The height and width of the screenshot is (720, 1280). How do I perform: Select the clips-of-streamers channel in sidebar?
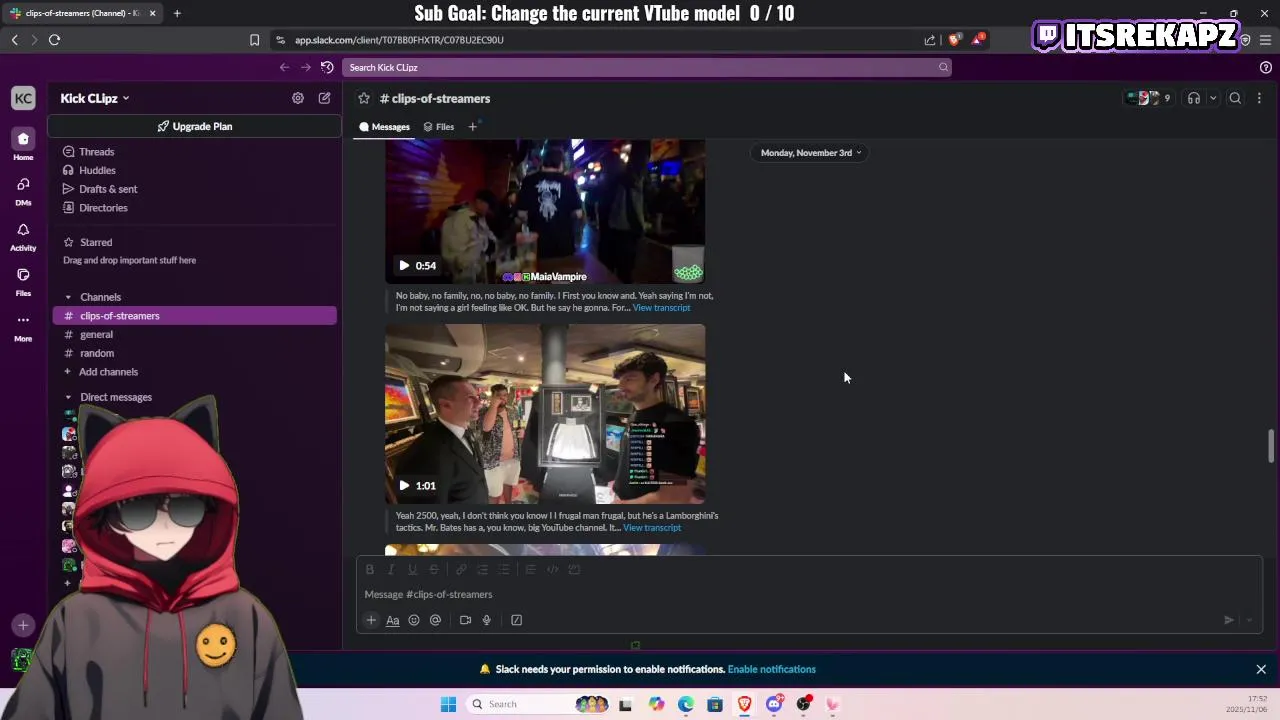point(195,316)
